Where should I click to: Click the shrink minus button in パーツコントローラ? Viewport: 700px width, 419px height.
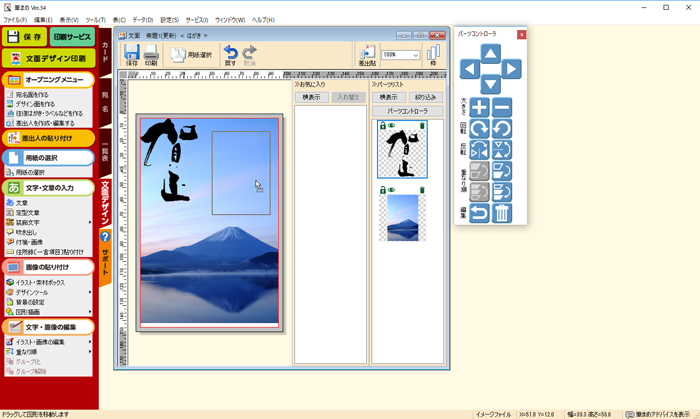click(502, 108)
